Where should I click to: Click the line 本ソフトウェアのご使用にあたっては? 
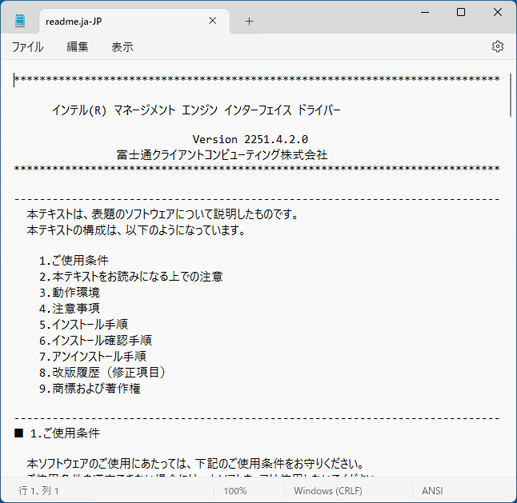pyautogui.click(x=195, y=464)
